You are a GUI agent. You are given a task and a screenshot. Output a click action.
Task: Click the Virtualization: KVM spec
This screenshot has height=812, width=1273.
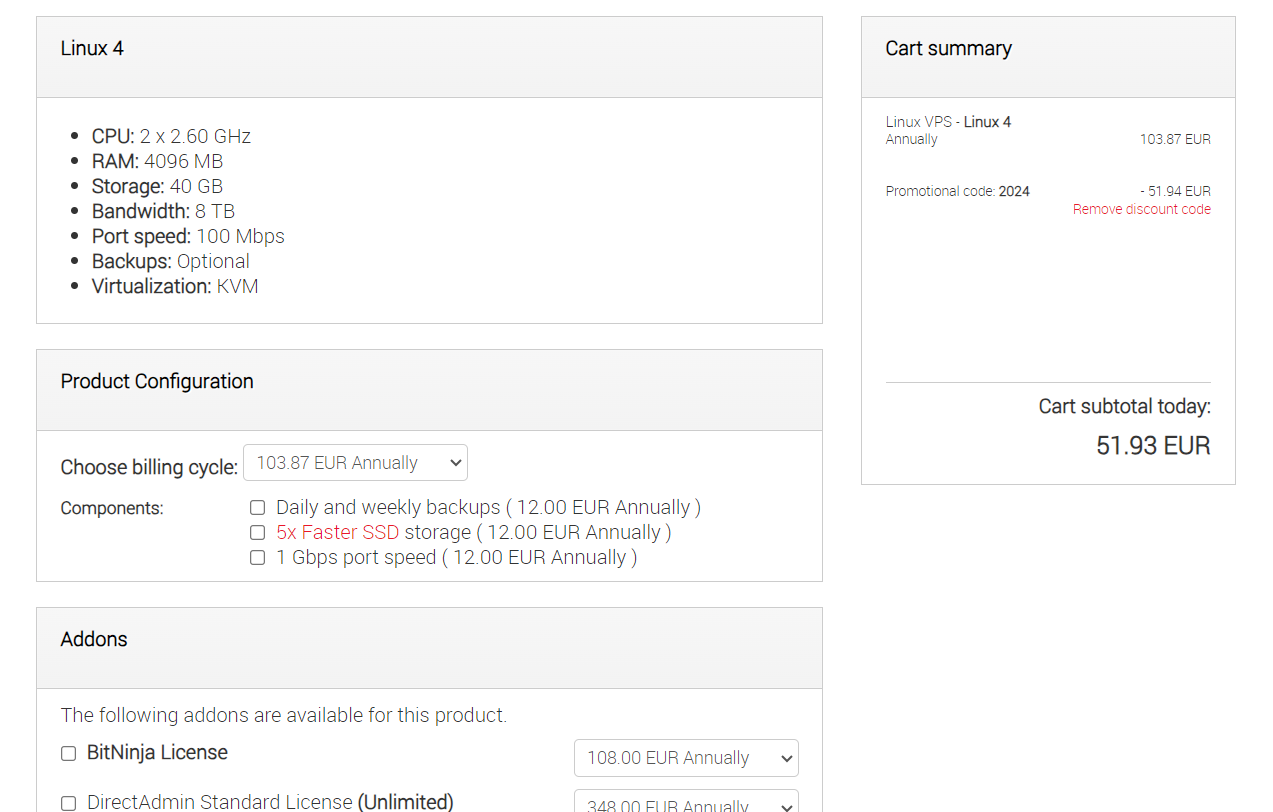(x=175, y=286)
